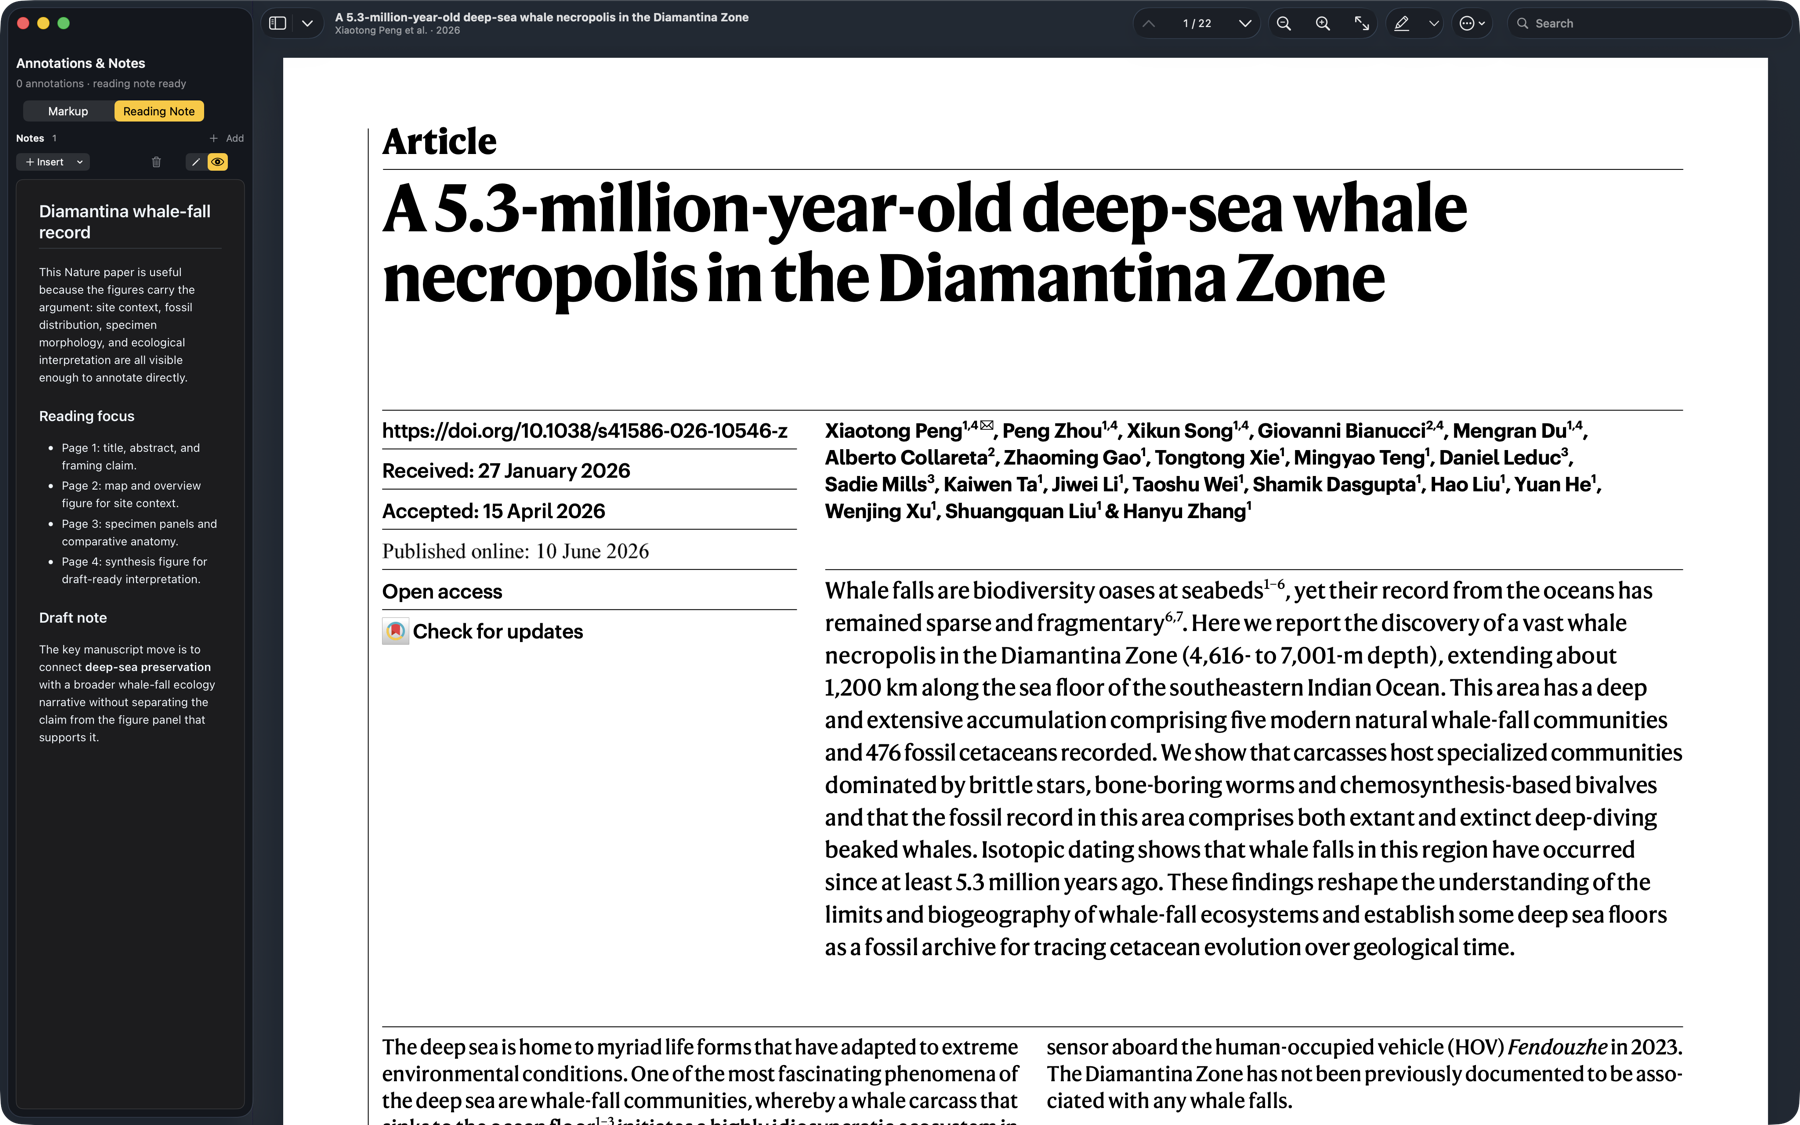
Task: Click the fit-to-window expand arrows icon
Action: pos(1362,23)
